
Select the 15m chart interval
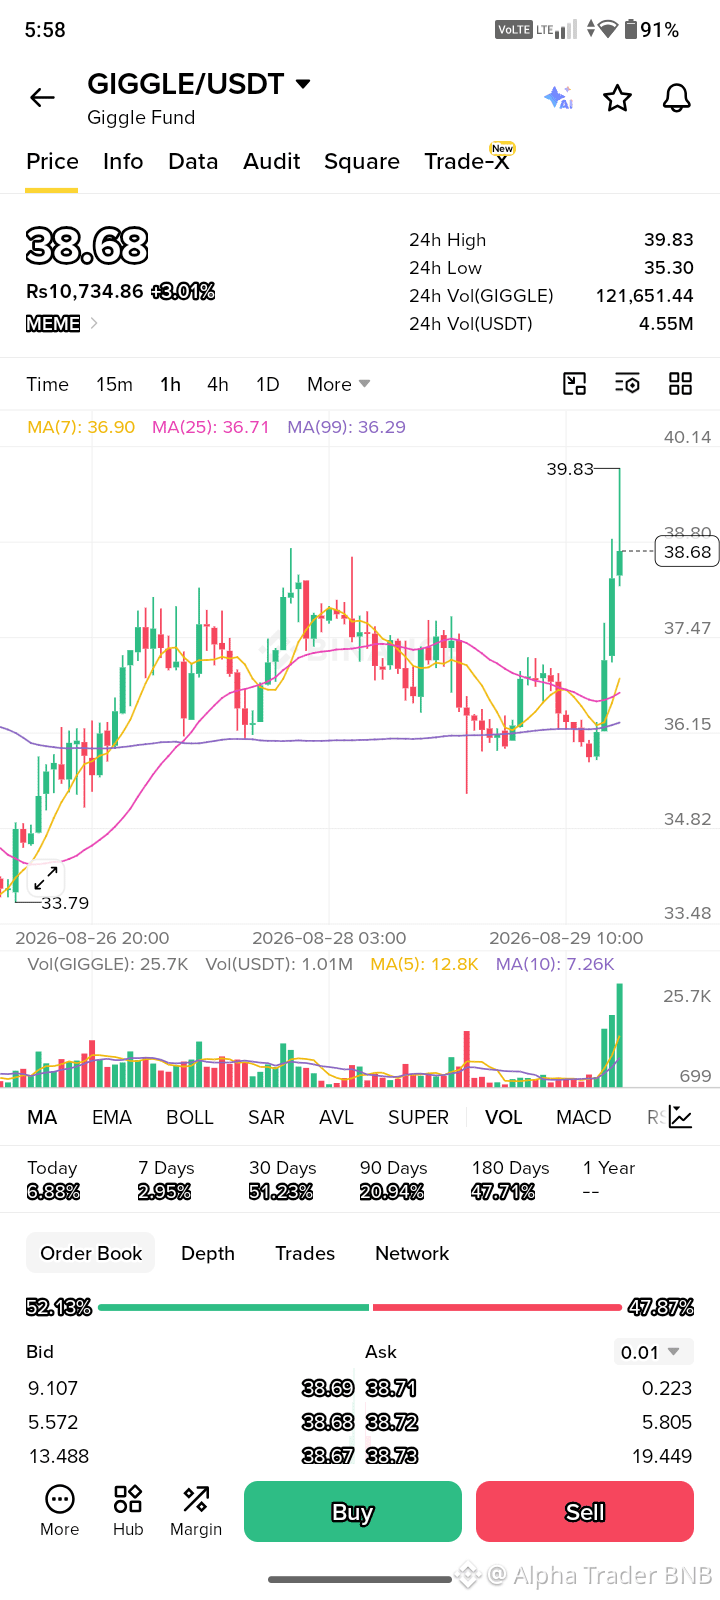tap(114, 384)
